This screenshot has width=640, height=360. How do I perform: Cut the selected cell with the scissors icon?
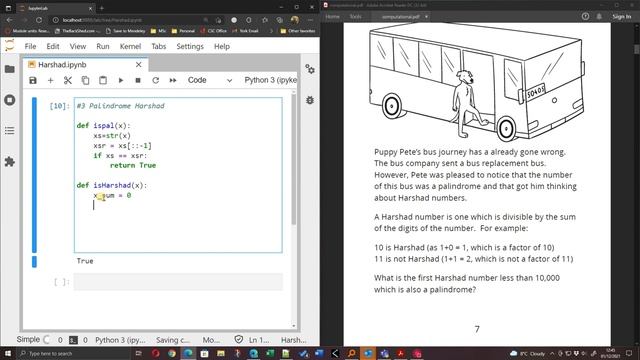68,80
